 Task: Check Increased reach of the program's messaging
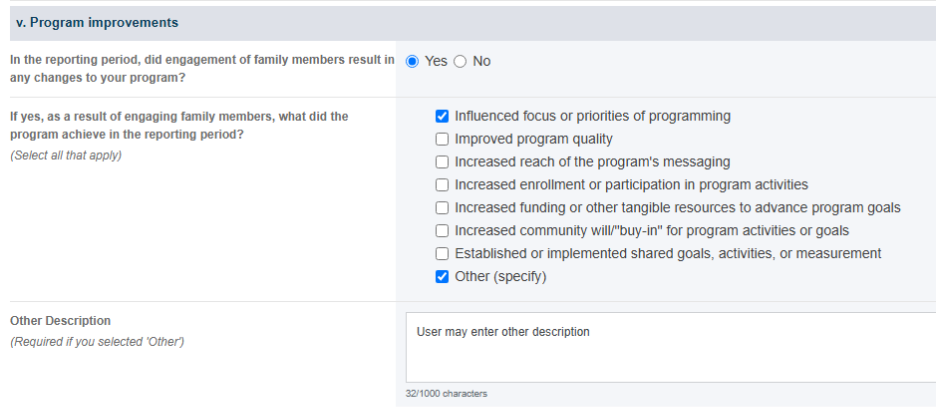click(x=442, y=162)
